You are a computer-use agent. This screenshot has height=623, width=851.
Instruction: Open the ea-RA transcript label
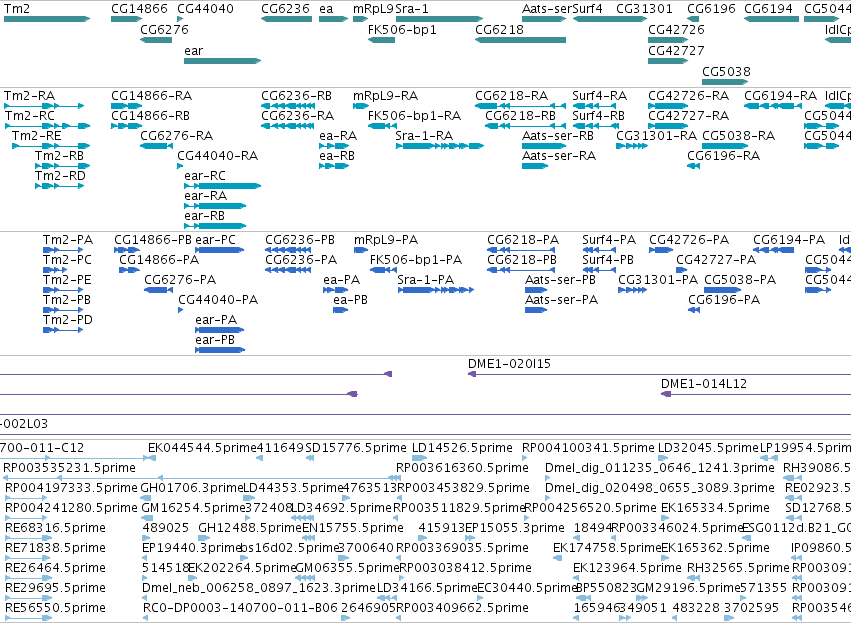click(x=338, y=136)
